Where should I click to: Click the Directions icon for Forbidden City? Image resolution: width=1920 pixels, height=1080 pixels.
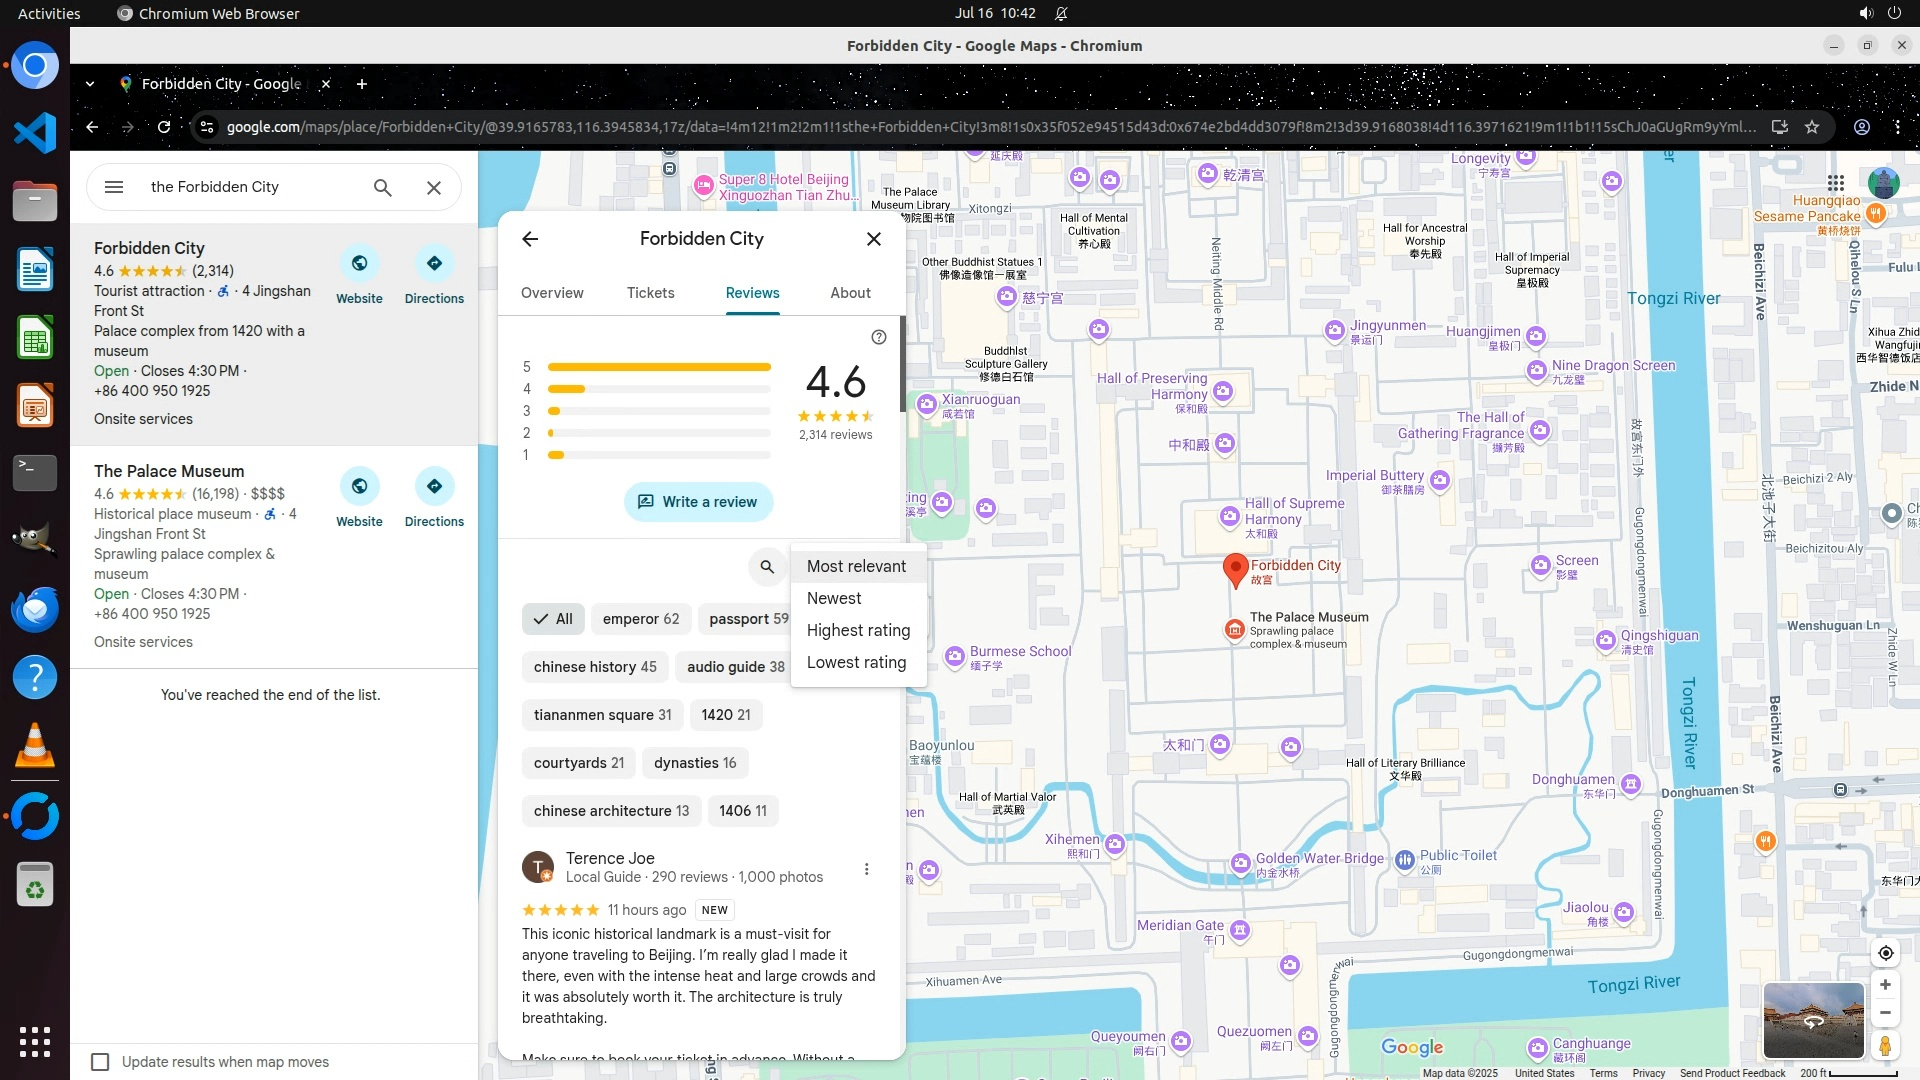[434, 264]
